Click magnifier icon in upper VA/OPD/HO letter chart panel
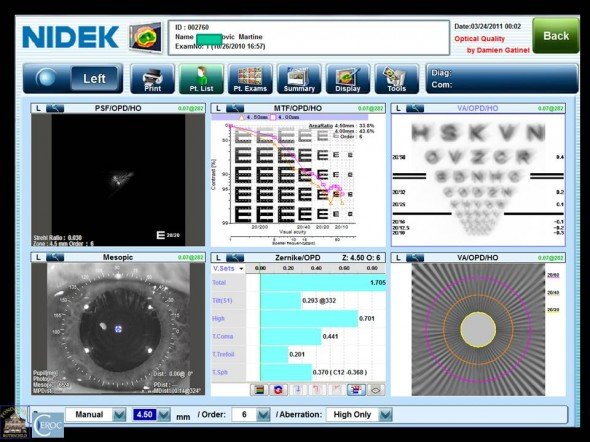590x442 pixels. [415, 109]
